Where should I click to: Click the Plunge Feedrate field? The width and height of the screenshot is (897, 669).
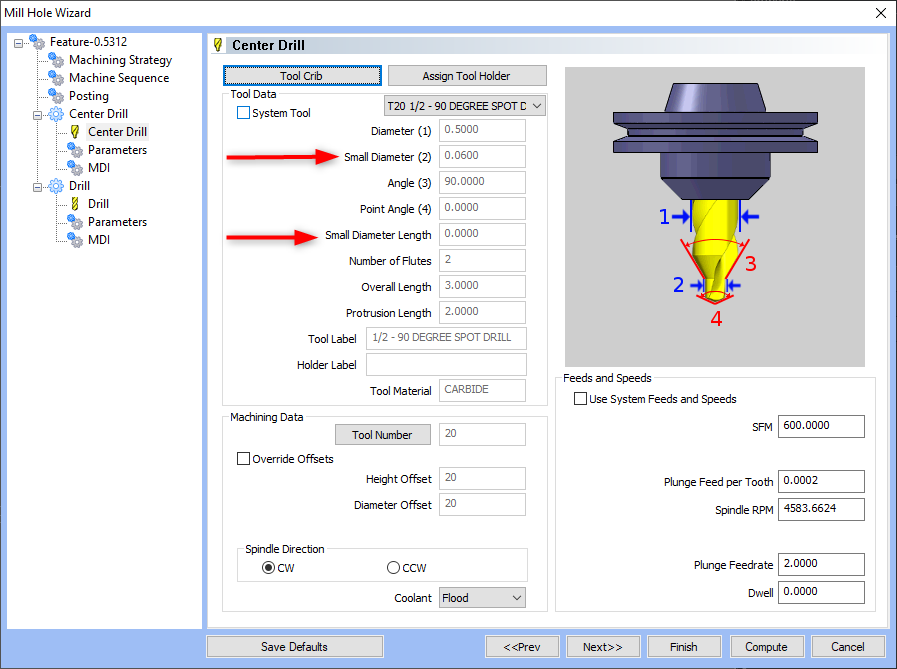click(x=821, y=564)
